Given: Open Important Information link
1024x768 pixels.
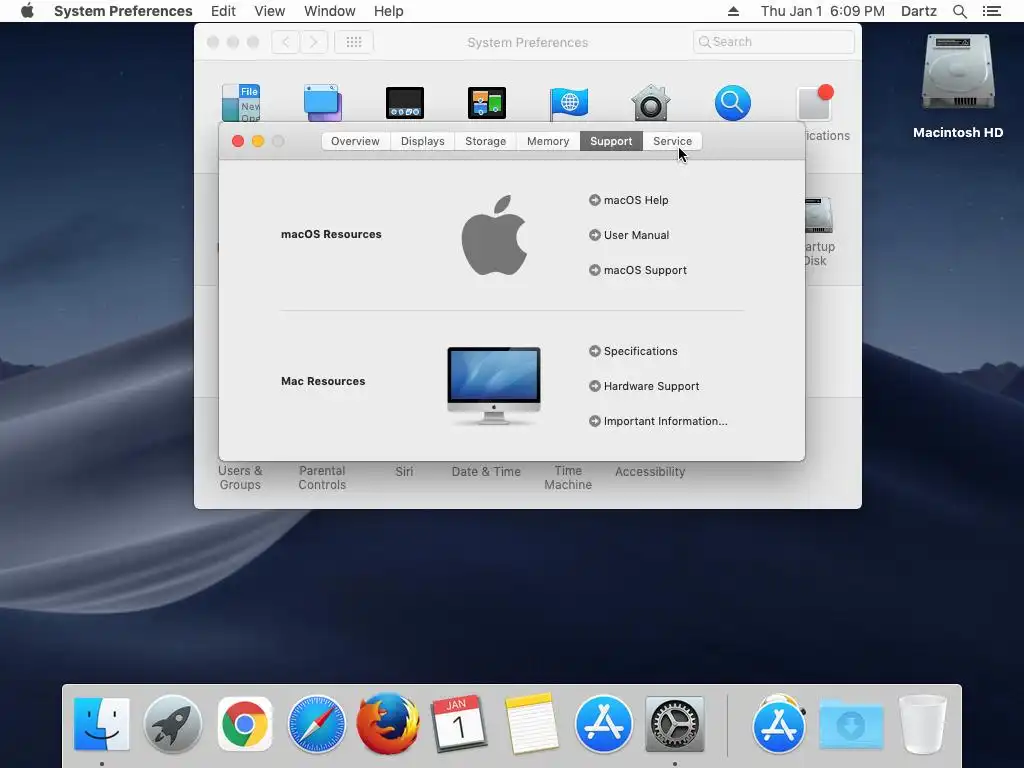Looking at the screenshot, I should [x=665, y=421].
